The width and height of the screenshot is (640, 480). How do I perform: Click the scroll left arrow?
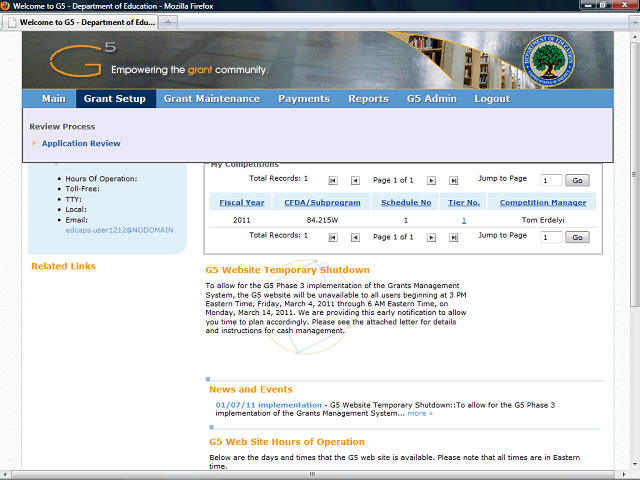click(6, 474)
